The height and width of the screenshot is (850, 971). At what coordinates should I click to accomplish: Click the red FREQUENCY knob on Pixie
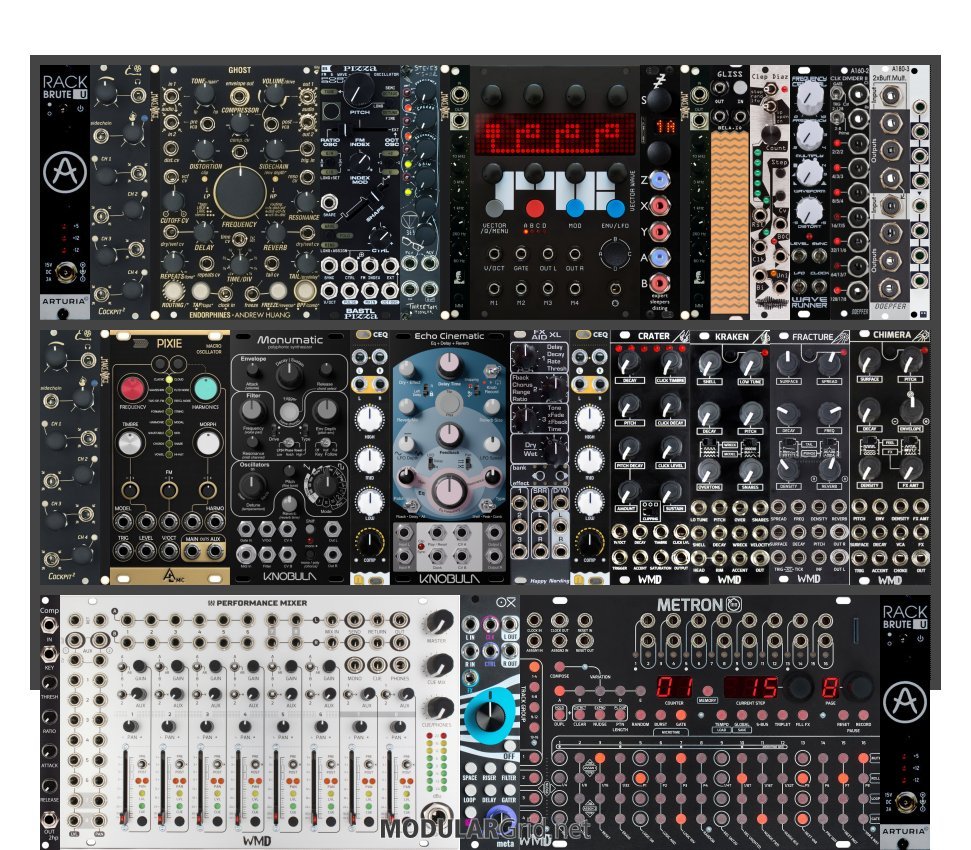click(133, 388)
